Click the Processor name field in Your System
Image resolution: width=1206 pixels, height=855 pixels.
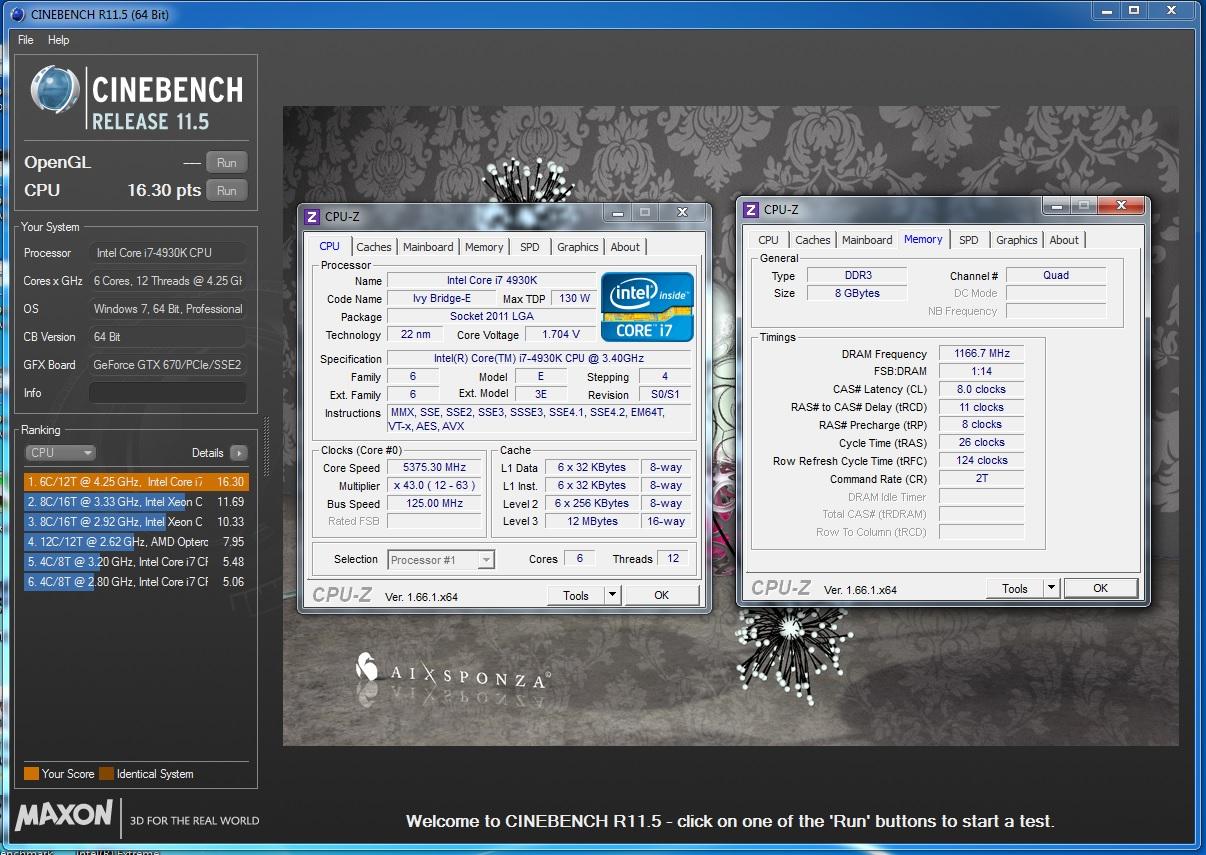(167, 253)
